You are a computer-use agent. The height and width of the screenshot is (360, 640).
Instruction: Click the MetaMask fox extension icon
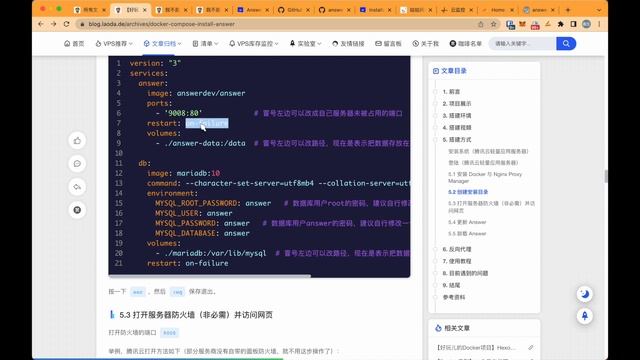click(522, 24)
